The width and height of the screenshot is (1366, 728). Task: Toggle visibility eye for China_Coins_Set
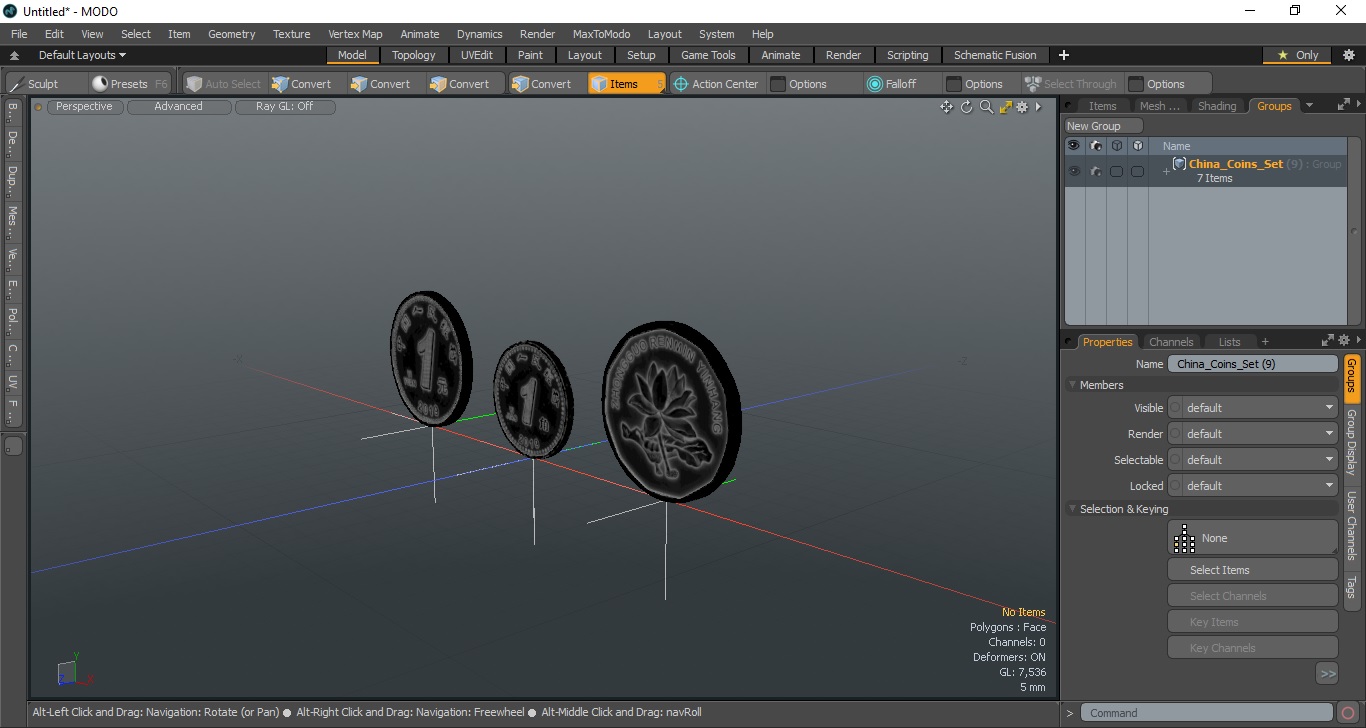click(x=1074, y=171)
